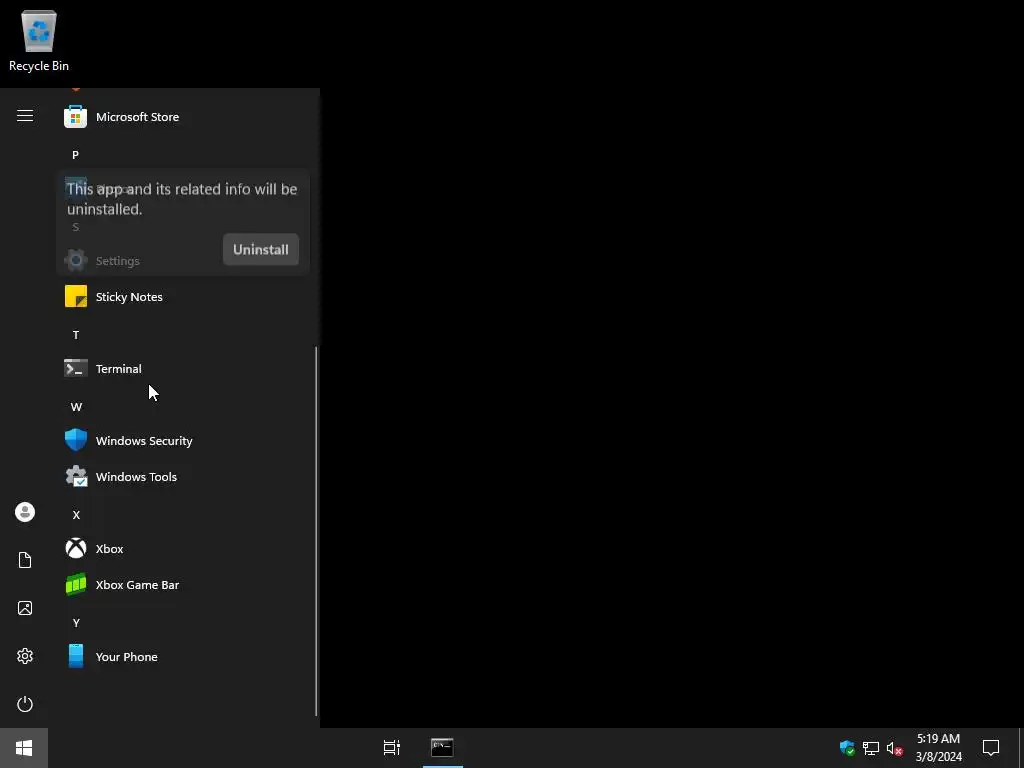1024x768 pixels.
Task: Click the muted volume tray icon
Action: pos(895,748)
